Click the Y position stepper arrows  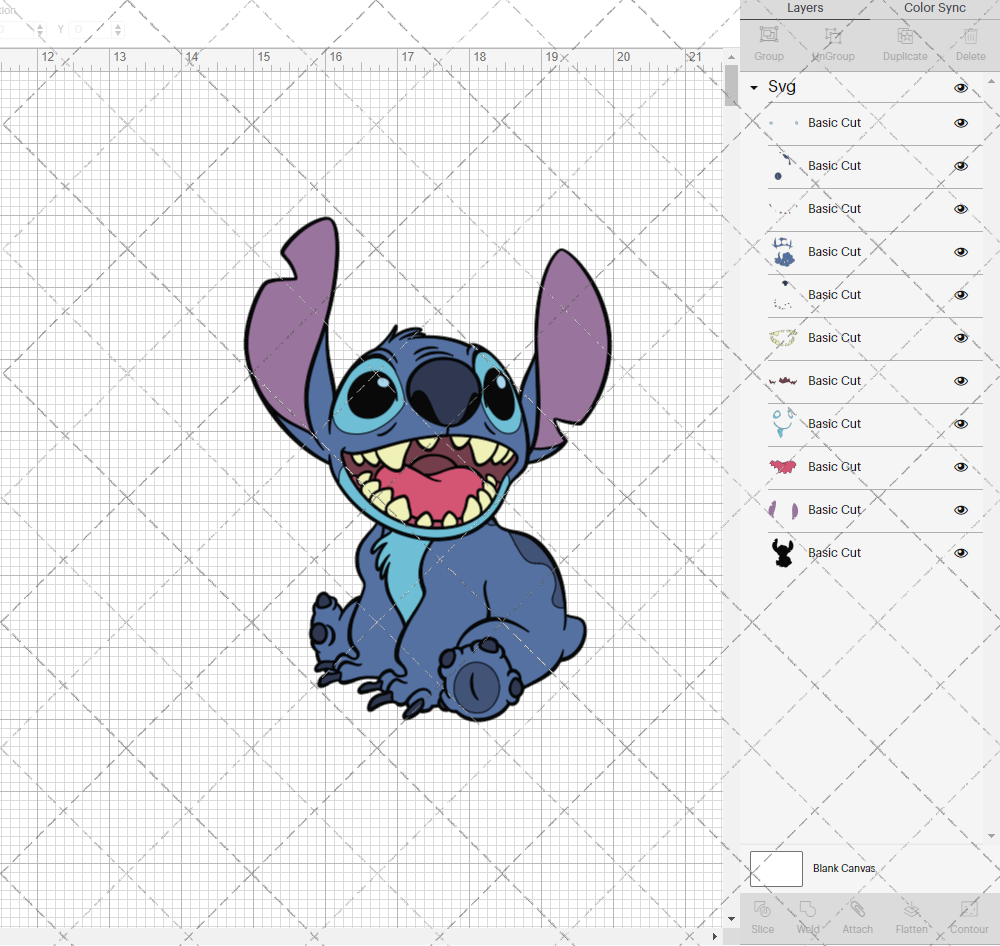(x=117, y=29)
